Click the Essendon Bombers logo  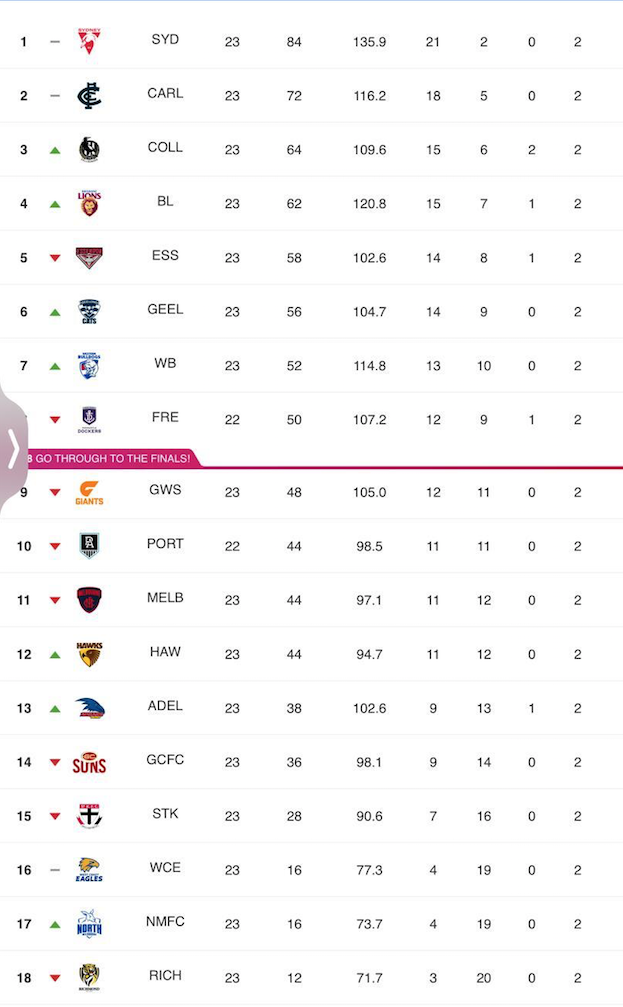pos(88,256)
